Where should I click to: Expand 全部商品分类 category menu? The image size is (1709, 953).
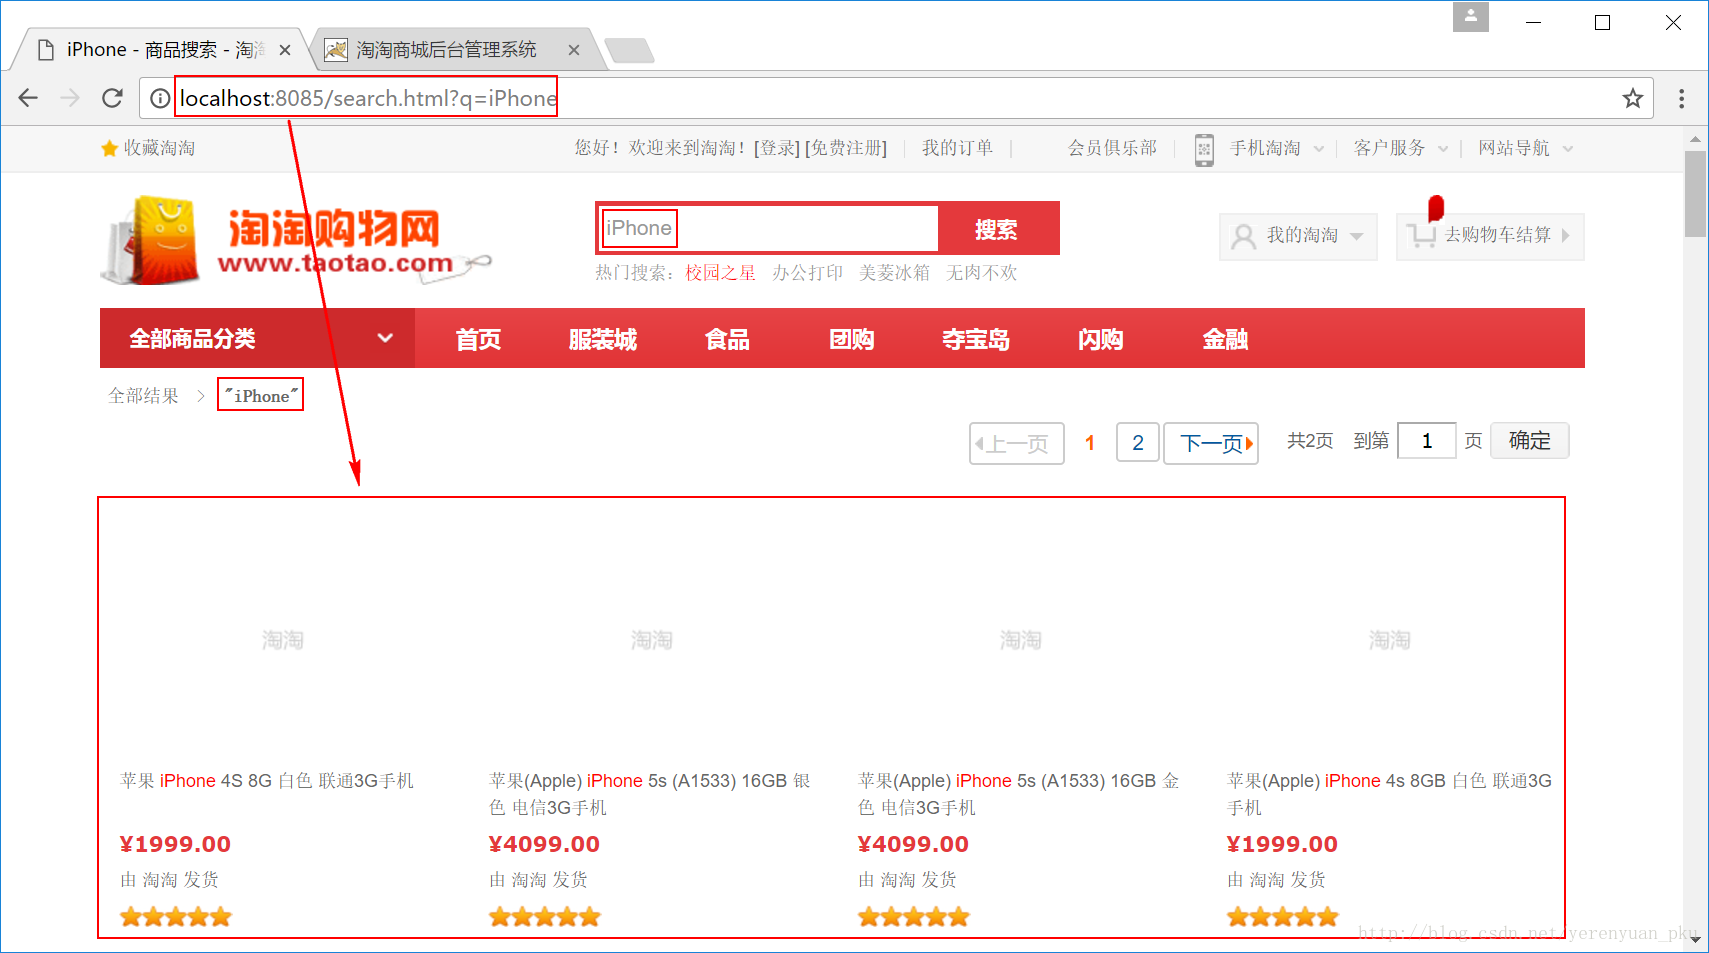coord(257,338)
